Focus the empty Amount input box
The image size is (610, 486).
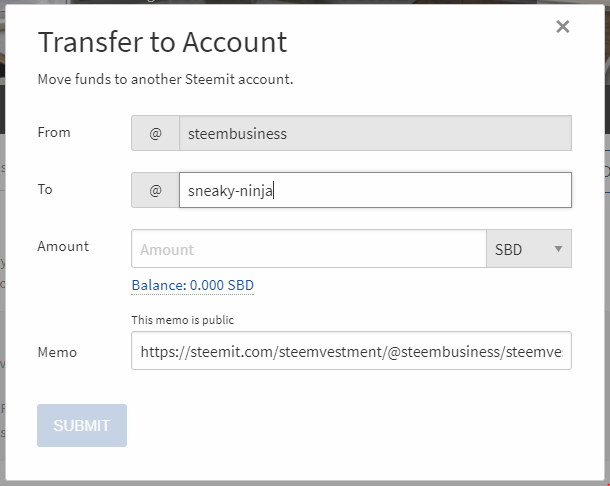(x=308, y=249)
